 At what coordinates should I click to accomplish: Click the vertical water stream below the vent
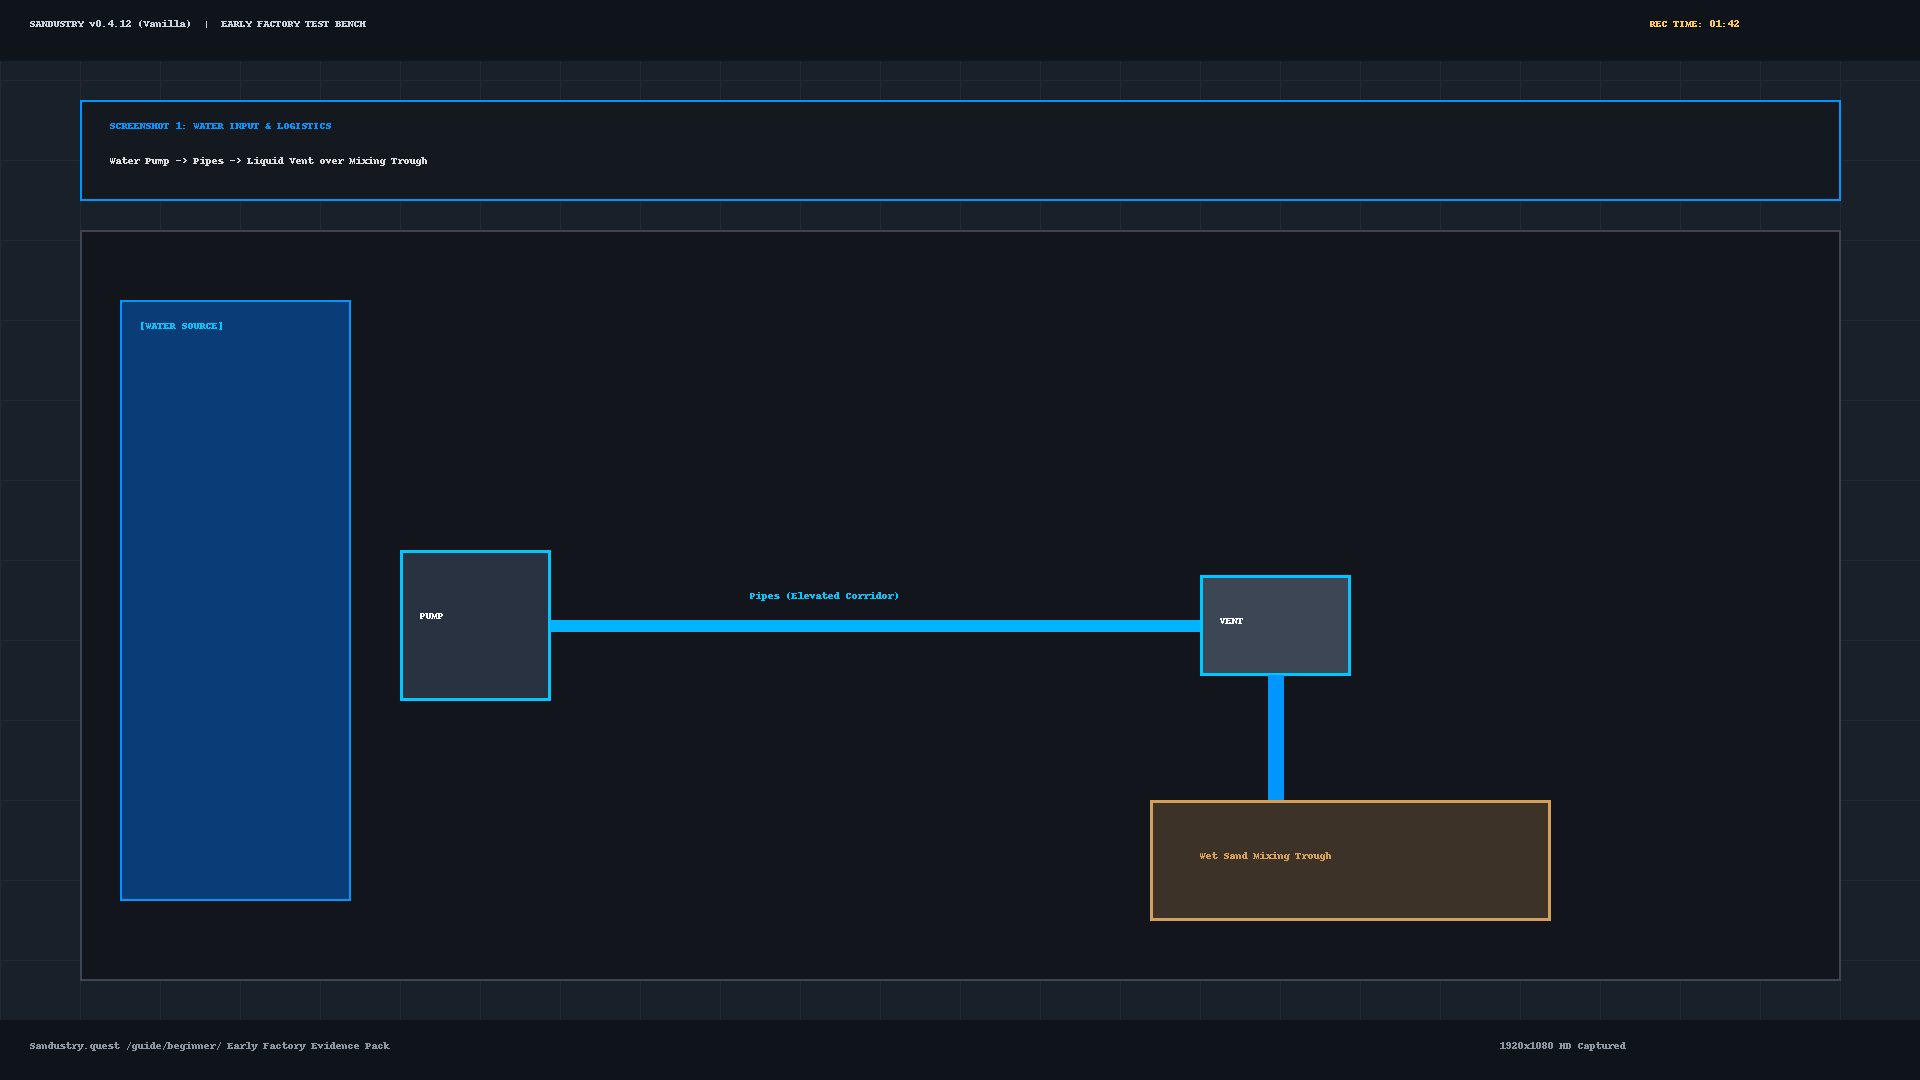tap(1276, 738)
